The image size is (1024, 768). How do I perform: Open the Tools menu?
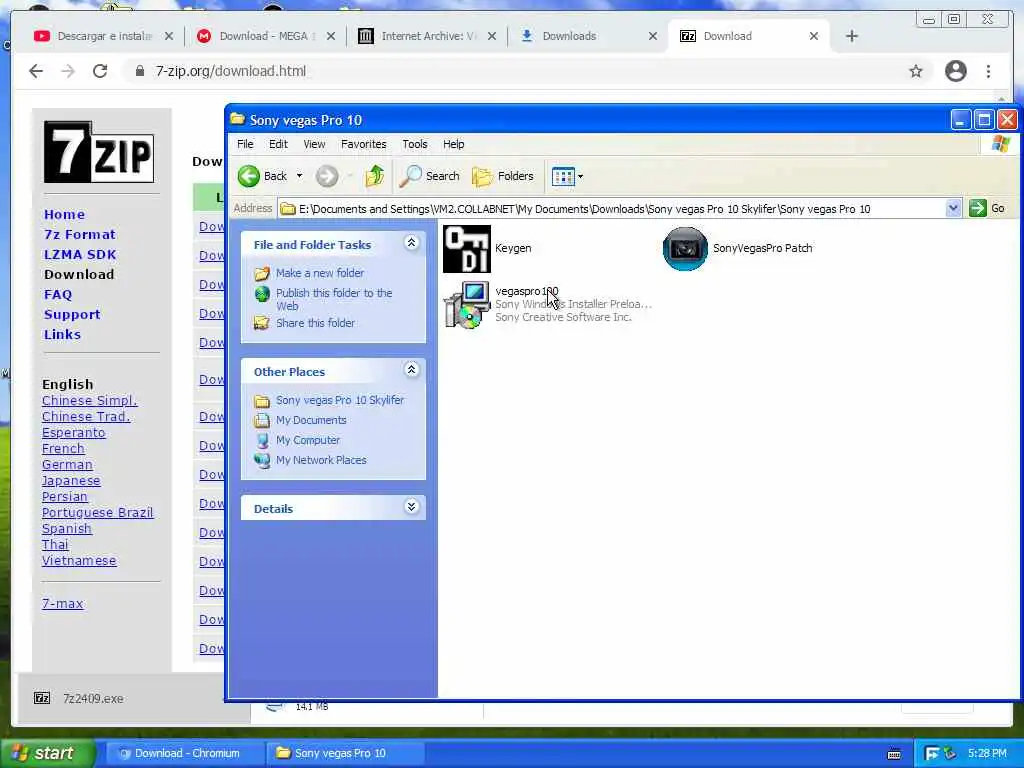(x=415, y=144)
